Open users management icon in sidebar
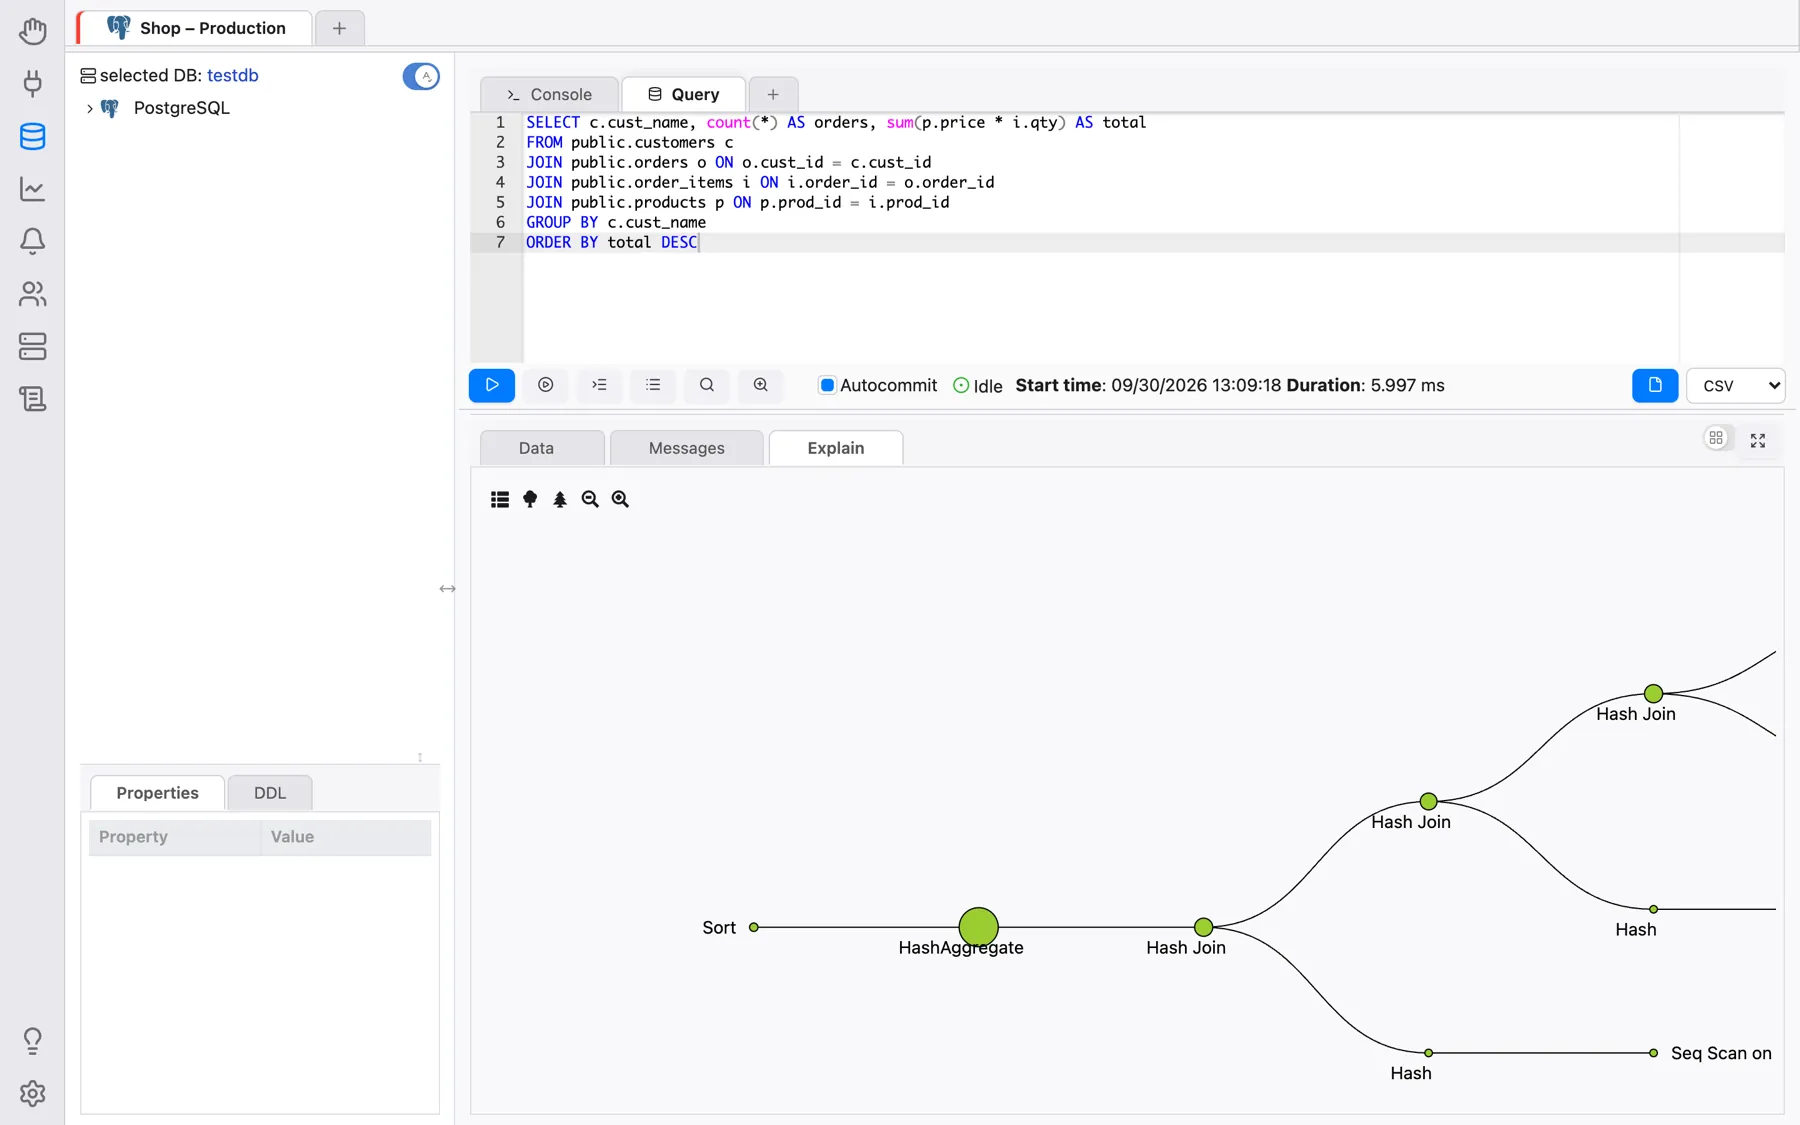1800x1125 pixels. click(32, 294)
